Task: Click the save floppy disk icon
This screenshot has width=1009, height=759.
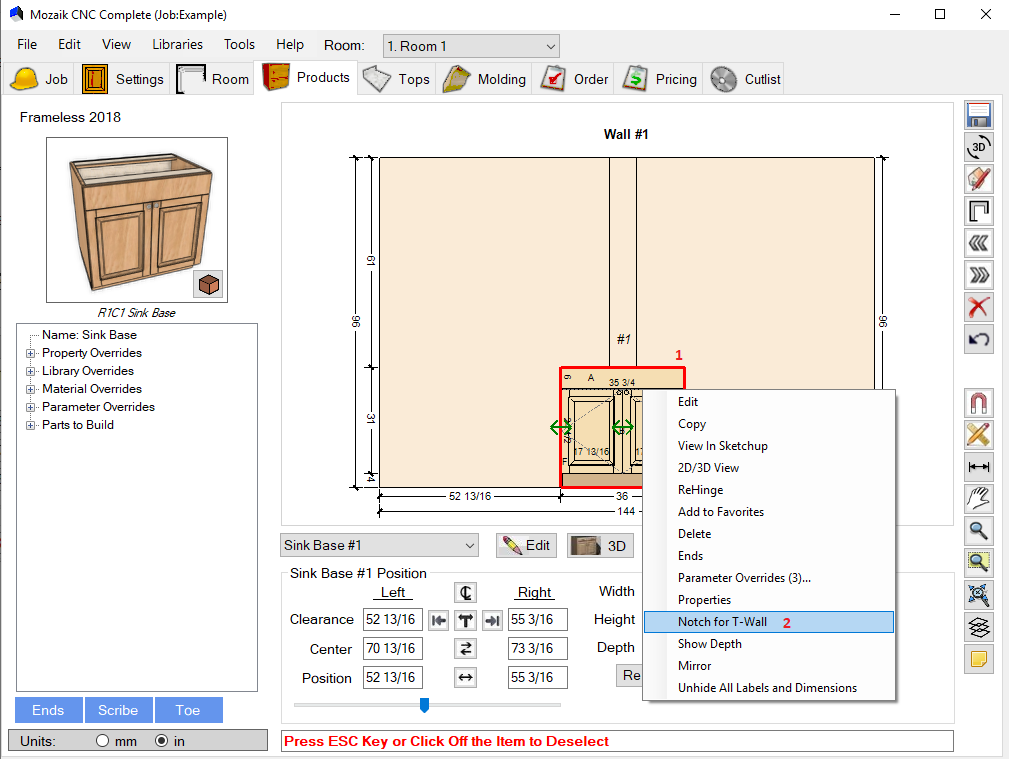Action: pos(979,115)
